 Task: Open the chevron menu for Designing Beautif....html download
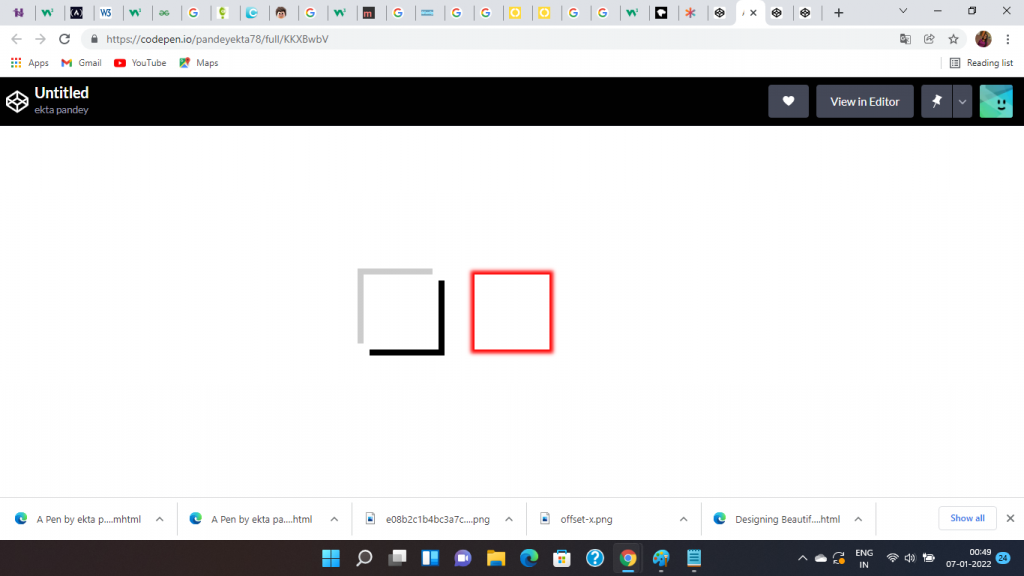tap(858, 519)
